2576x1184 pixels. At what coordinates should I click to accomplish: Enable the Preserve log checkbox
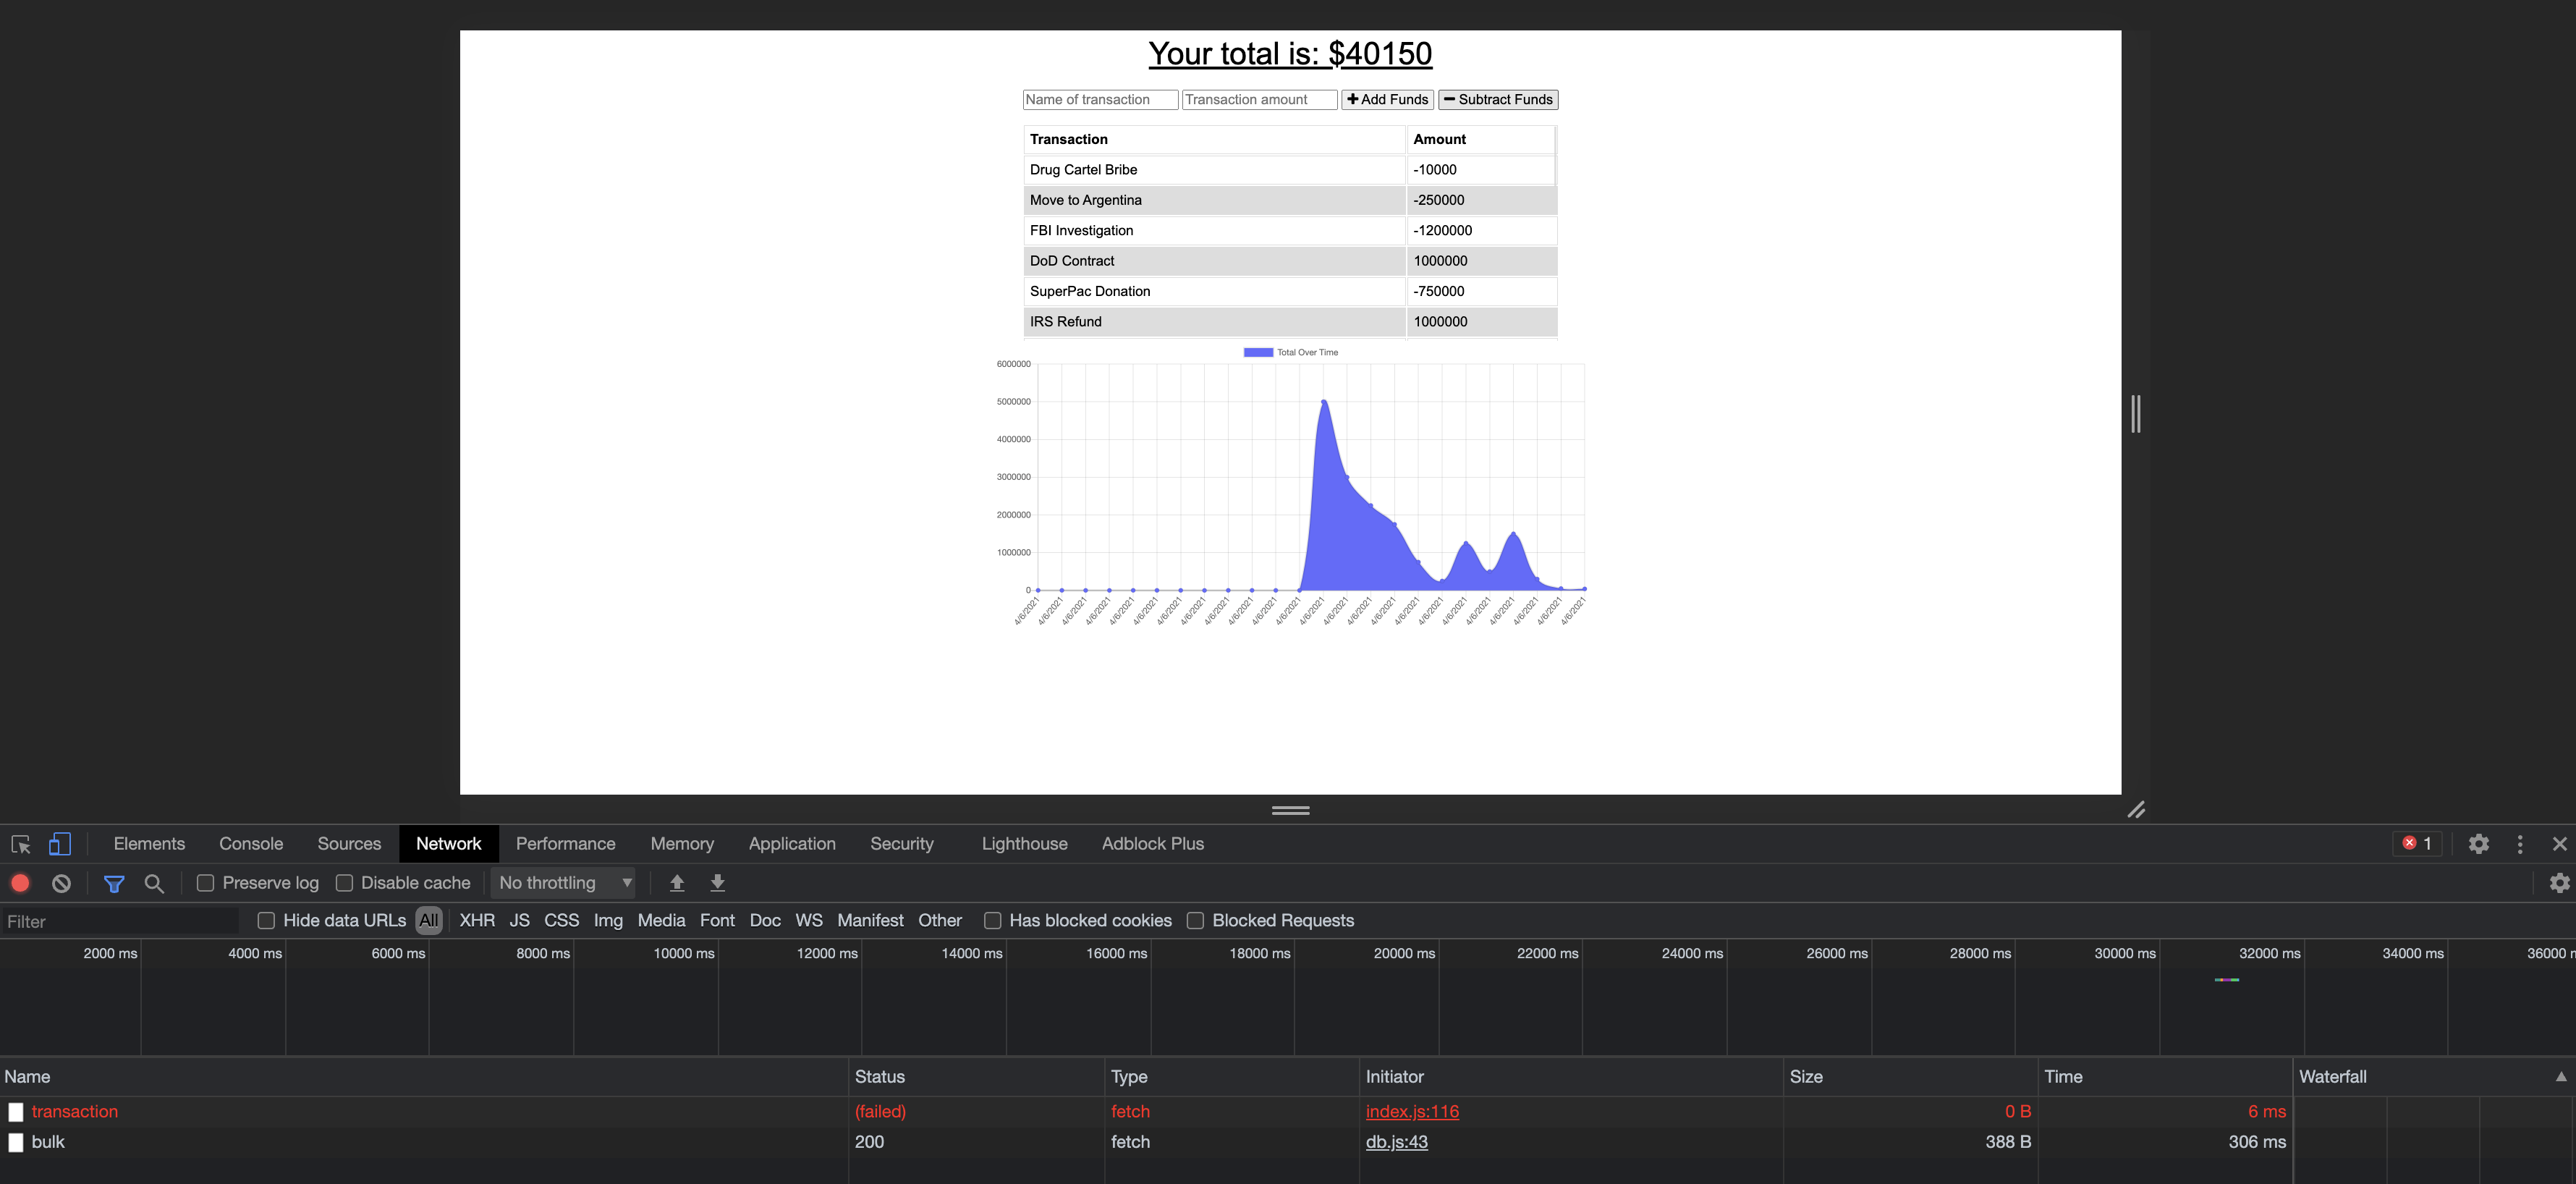click(x=205, y=883)
